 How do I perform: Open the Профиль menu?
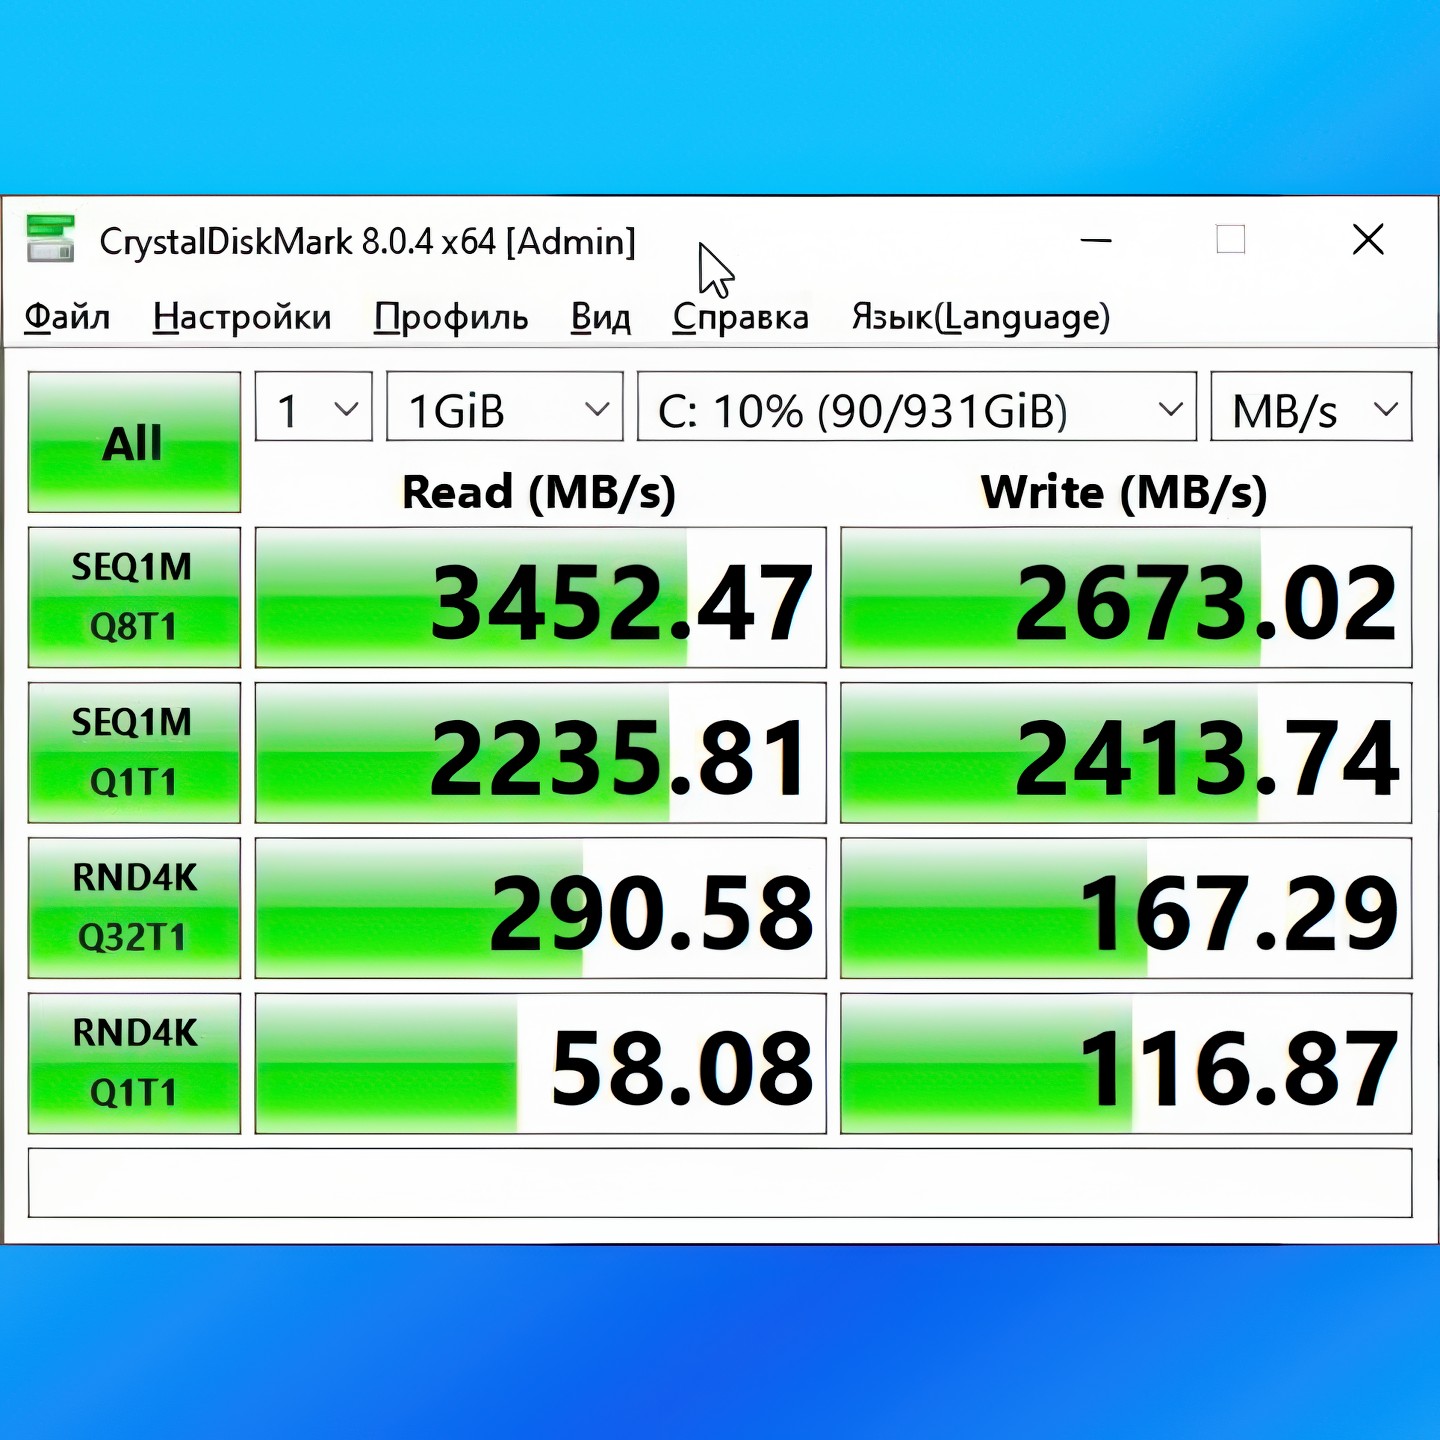[x=451, y=317]
